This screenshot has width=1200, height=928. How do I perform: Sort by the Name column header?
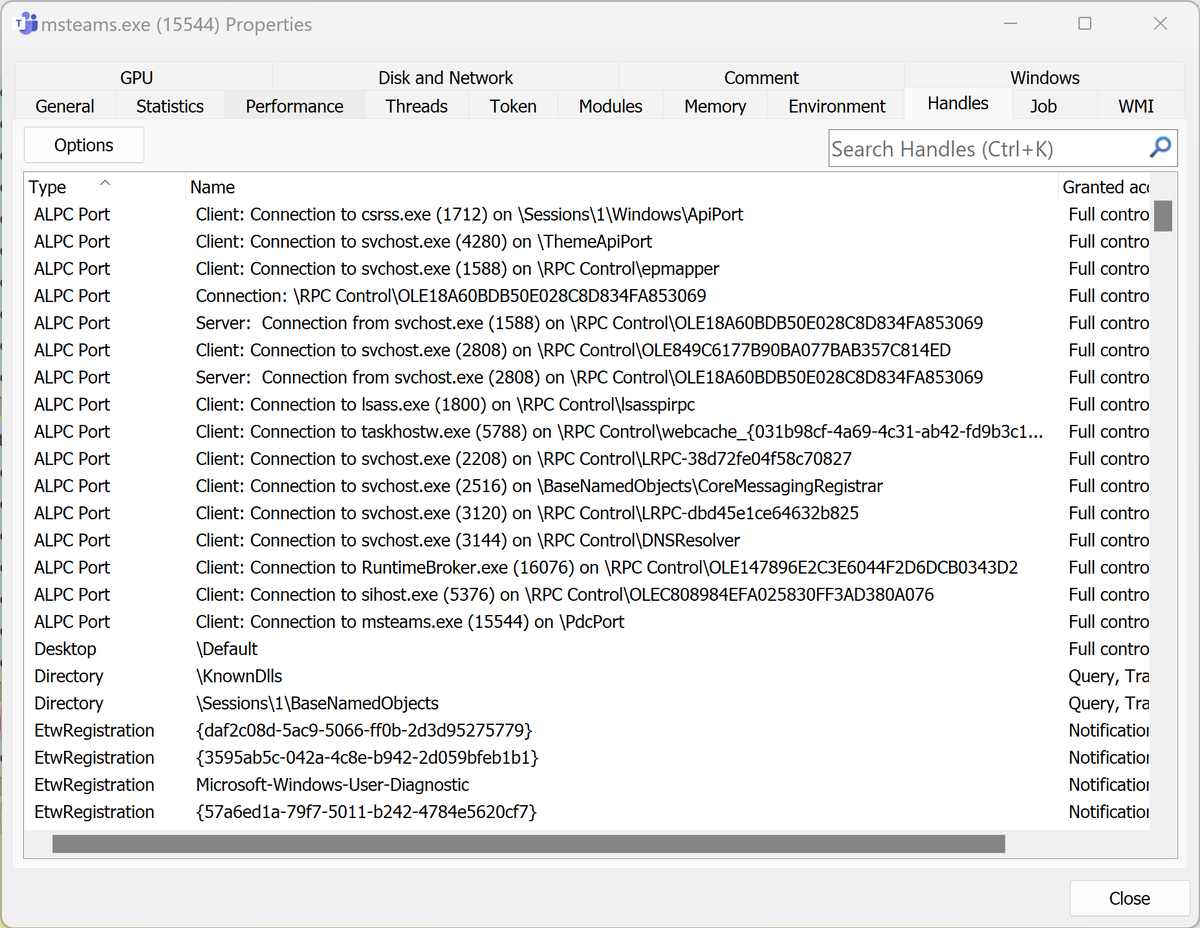pyautogui.click(x=622, y=187)
